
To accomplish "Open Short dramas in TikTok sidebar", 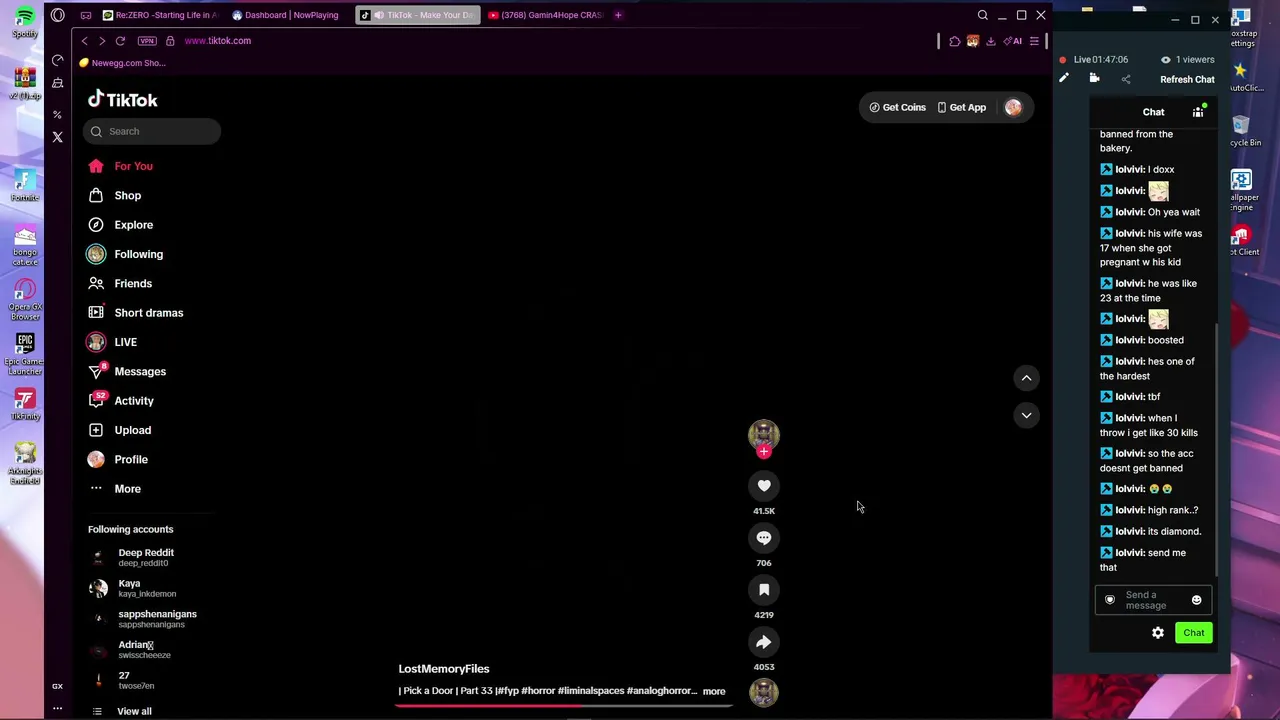I will click(x=148, y=313).
